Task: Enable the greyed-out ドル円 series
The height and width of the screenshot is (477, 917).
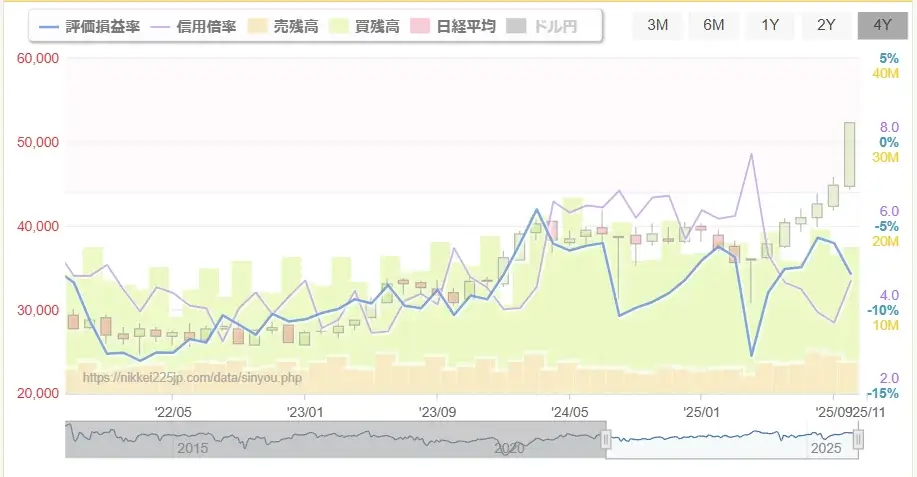Action: (x=547, y=26)
